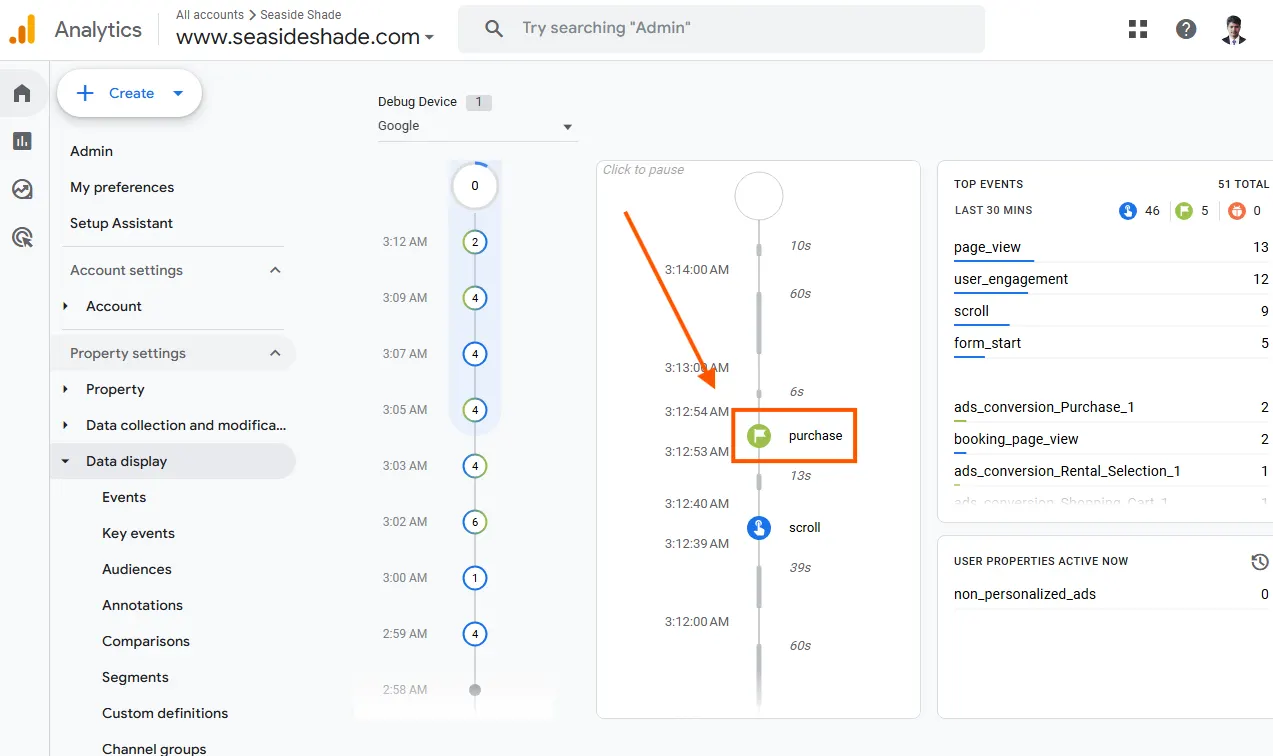Image resolution: width=1273 pixels, height=756 pixels.
Task: Filter by blue general events icon
Action: point(1128,211)
